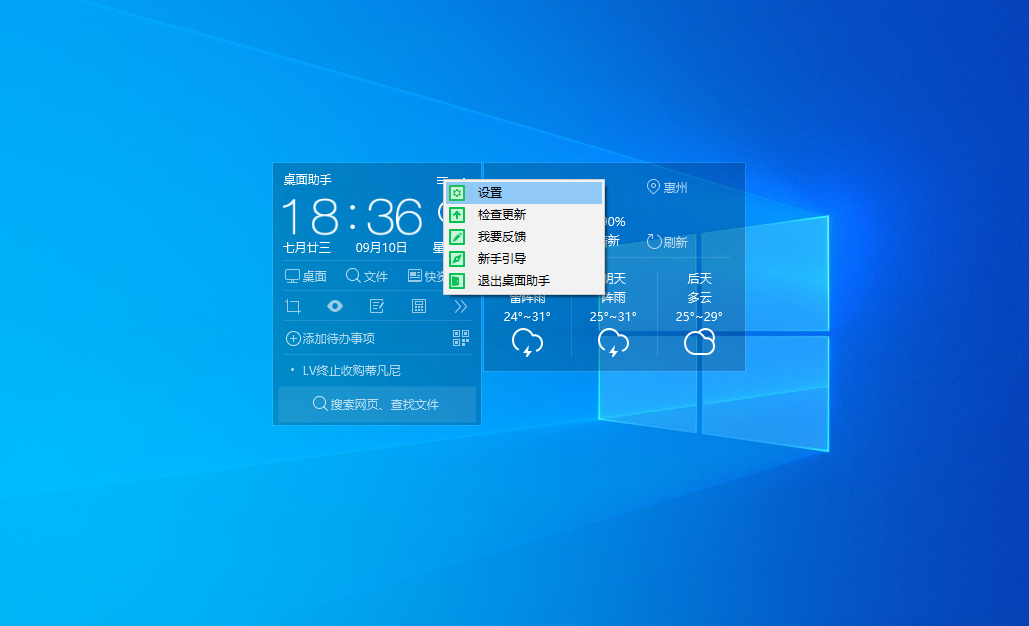The width and height of the screenshot is (1029, 626).
Task: Open the hamburger menu at widget top
Action: coord(440,178)
